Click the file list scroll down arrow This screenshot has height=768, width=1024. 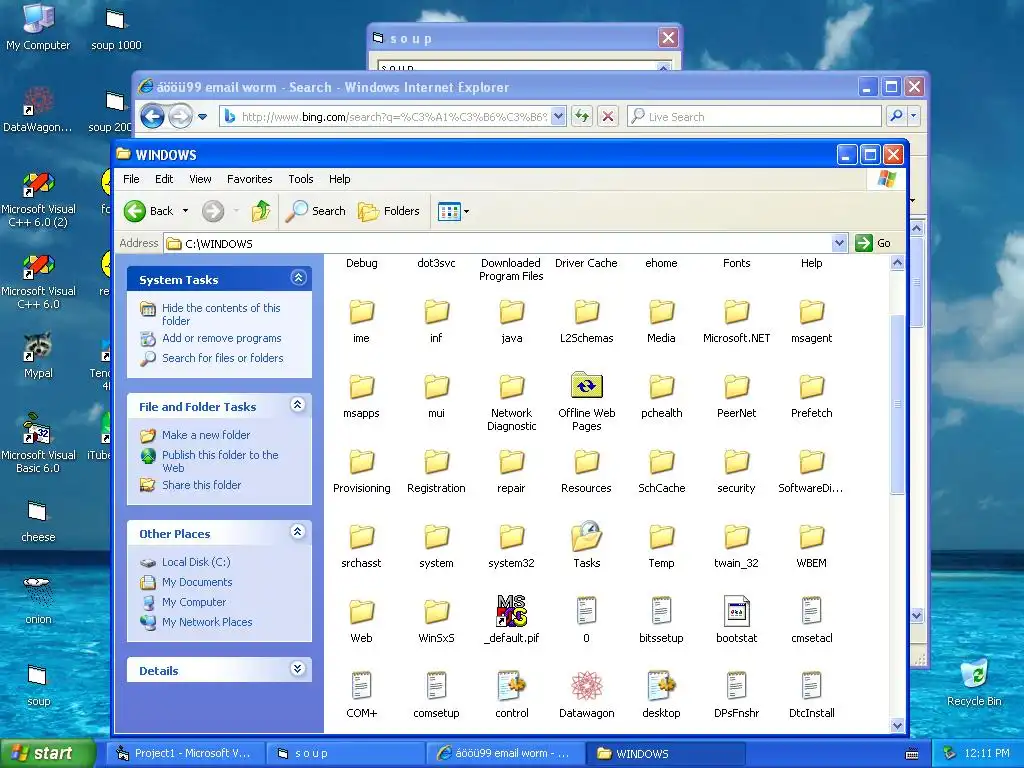point(897,725)
